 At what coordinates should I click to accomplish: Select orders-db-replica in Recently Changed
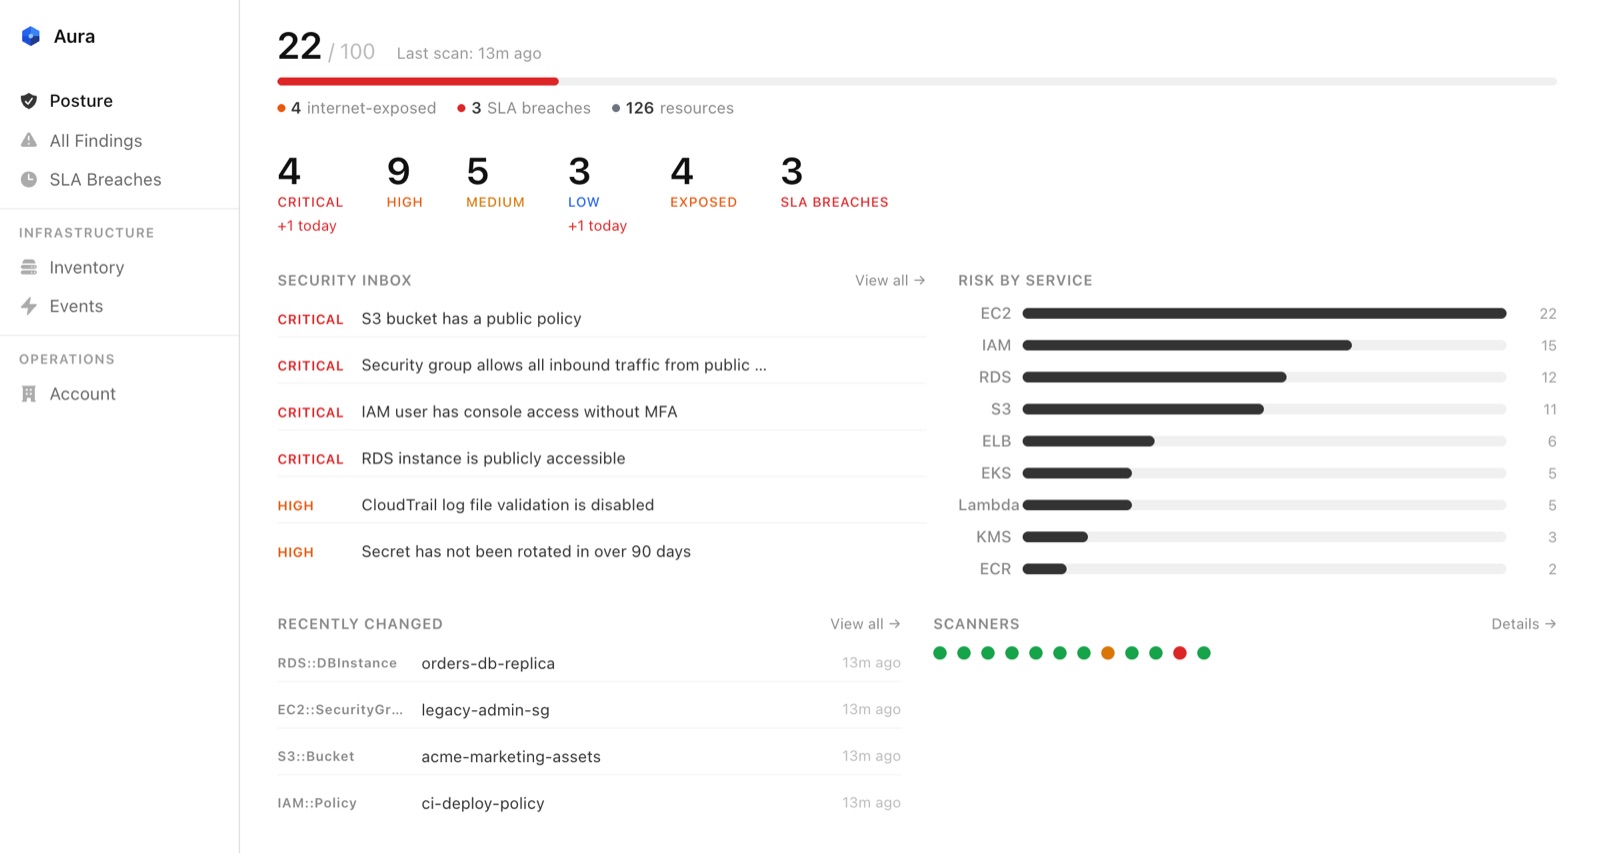(589, 663)
